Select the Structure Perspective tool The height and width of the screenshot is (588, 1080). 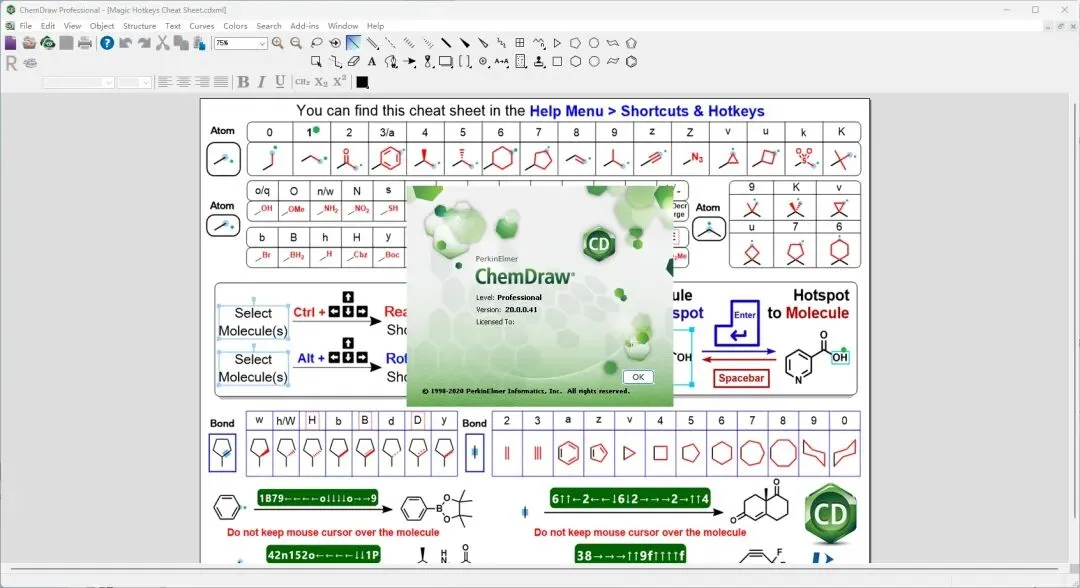coord(335,43)
